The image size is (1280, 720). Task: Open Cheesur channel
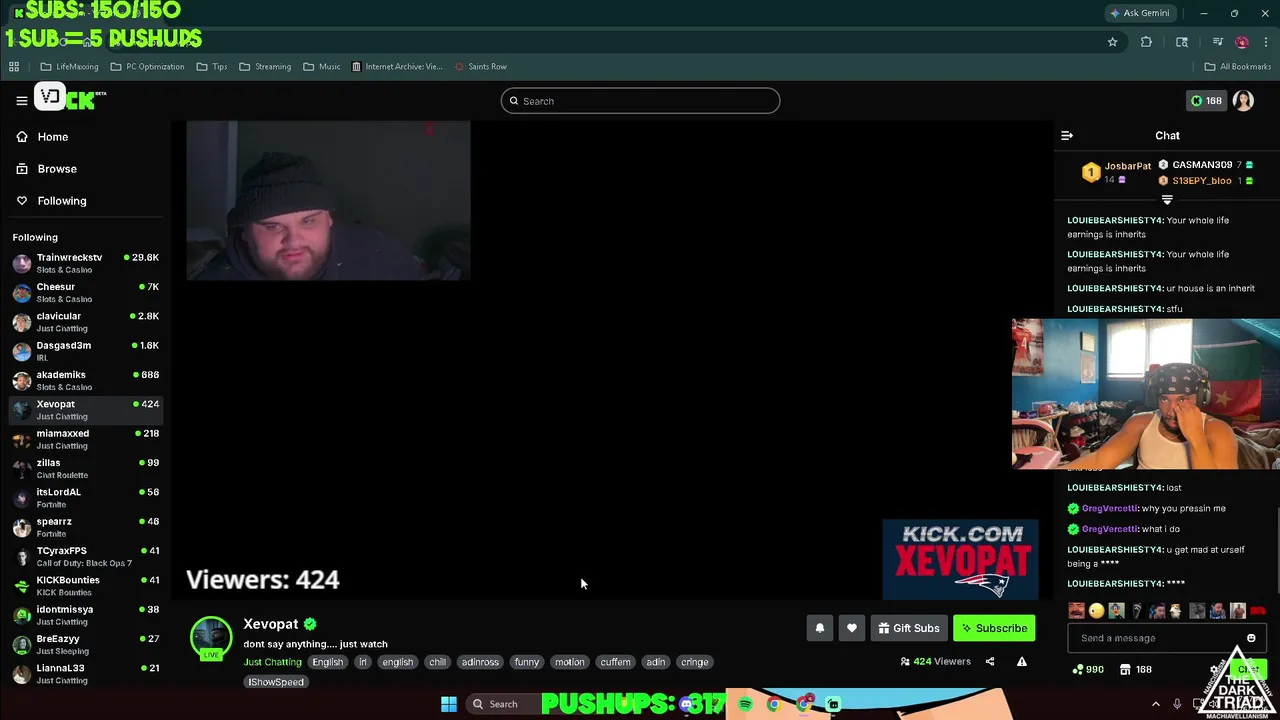pos(85,292)
